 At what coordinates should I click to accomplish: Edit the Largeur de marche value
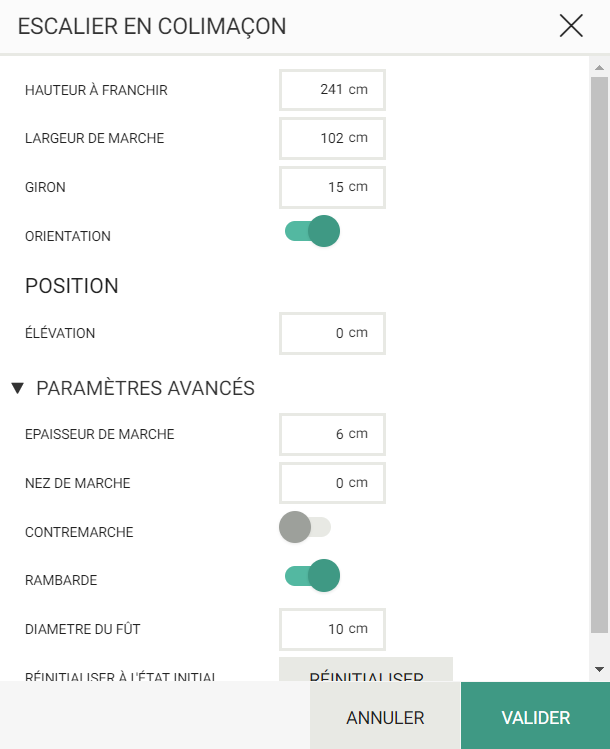pyautogui.click(x=332, y=139)
